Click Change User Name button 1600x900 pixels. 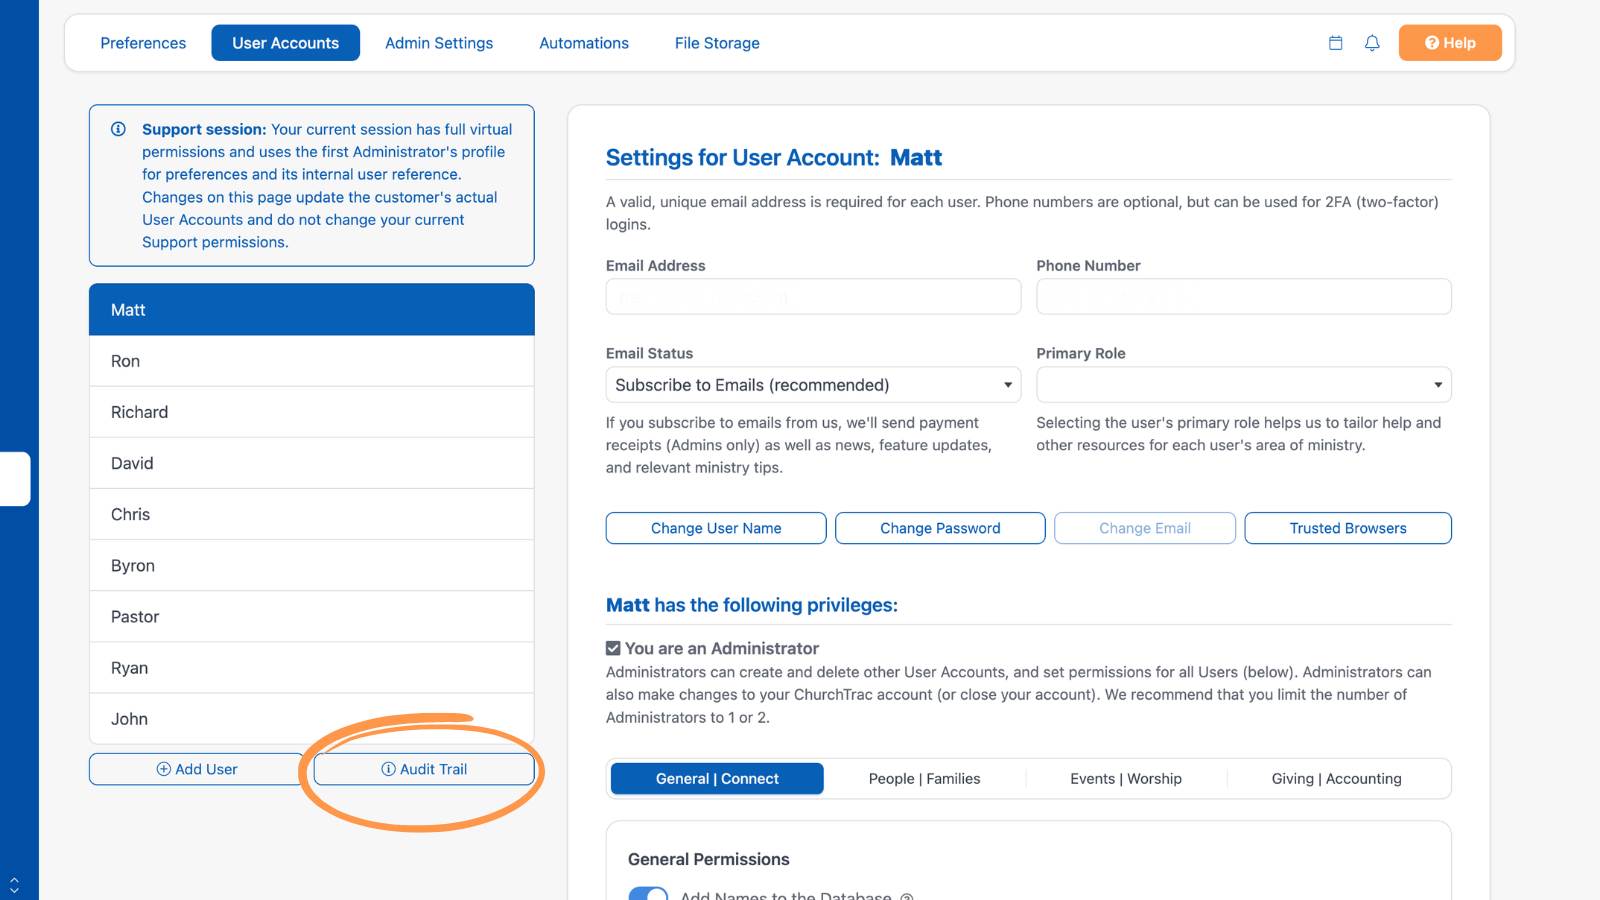[716, 528]
